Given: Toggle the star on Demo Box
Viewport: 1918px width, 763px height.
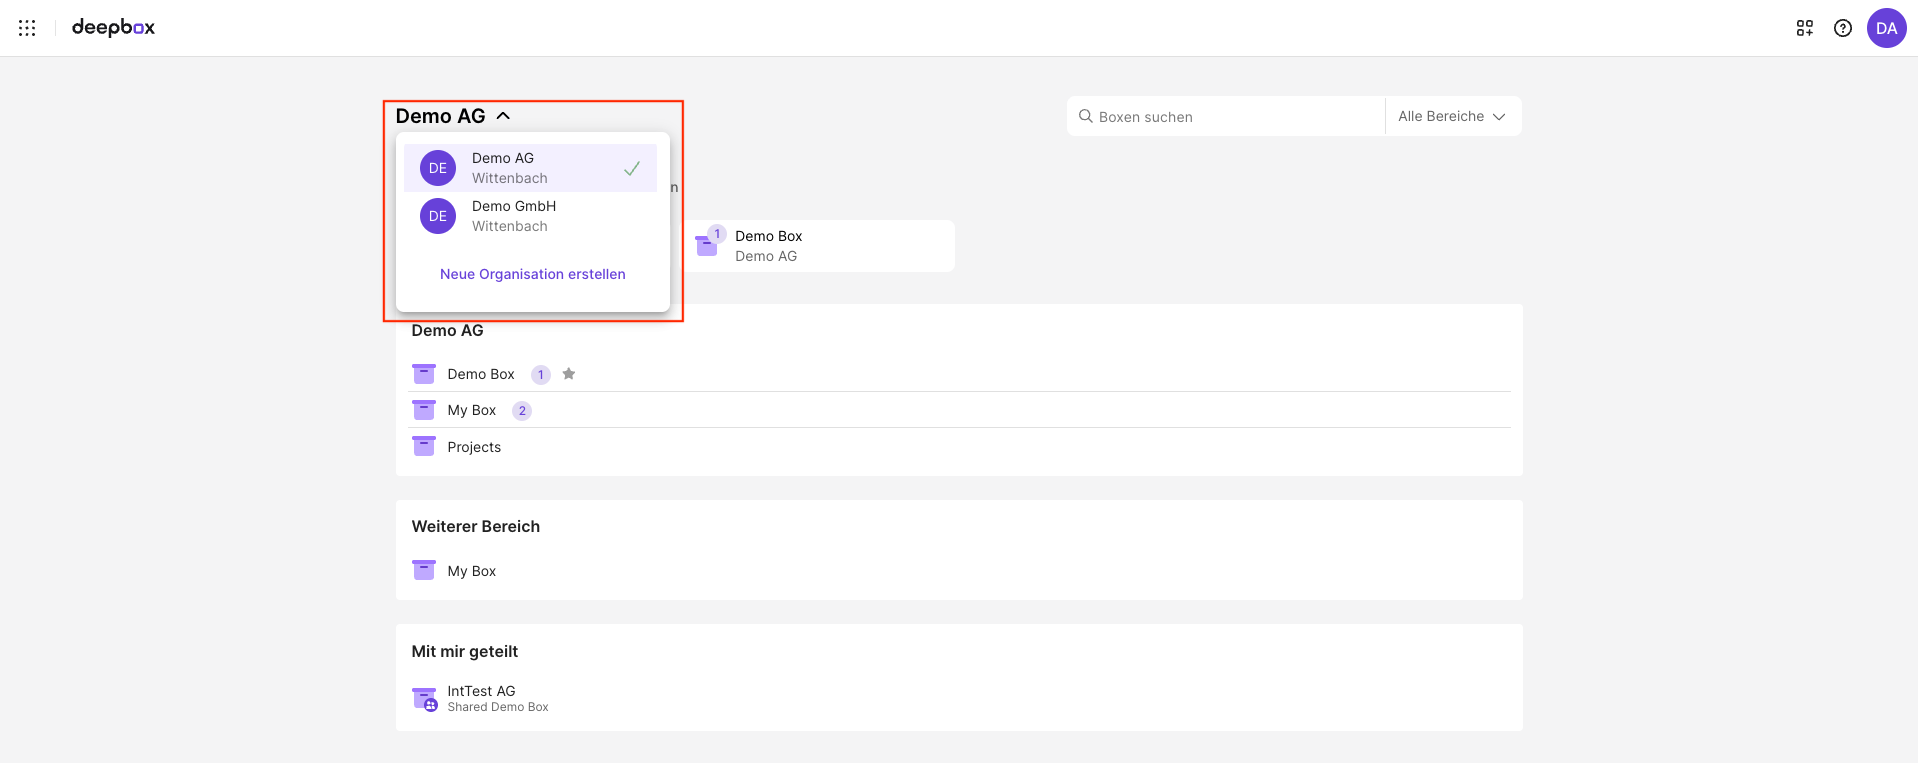Looking at the screenshot, I should pos(569,374).
